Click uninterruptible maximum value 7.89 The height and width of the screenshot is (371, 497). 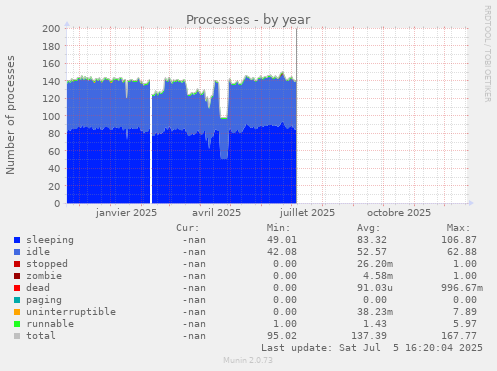coord(465,312)
